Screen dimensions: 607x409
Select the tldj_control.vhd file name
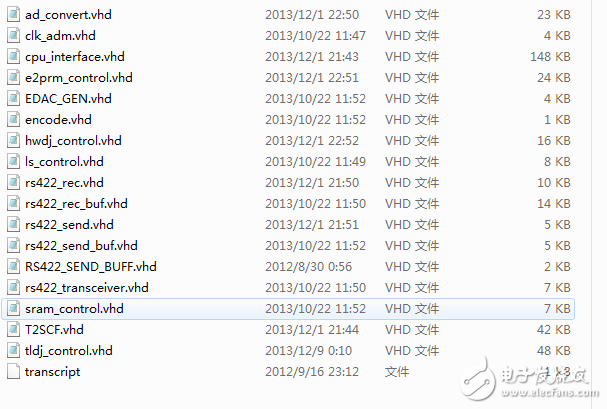click(x=69, y=351)
